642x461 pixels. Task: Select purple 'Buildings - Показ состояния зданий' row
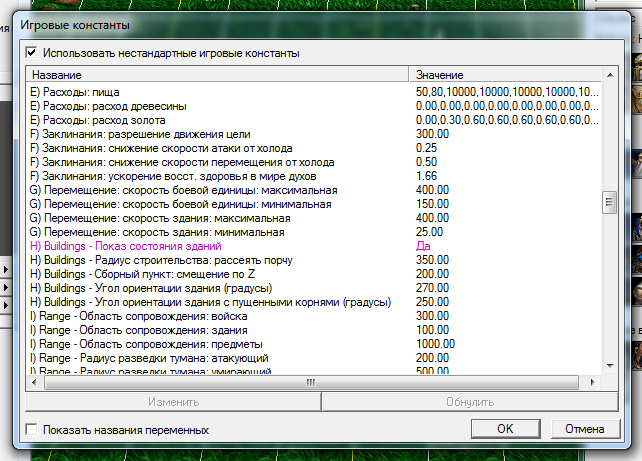click(314, 246)
